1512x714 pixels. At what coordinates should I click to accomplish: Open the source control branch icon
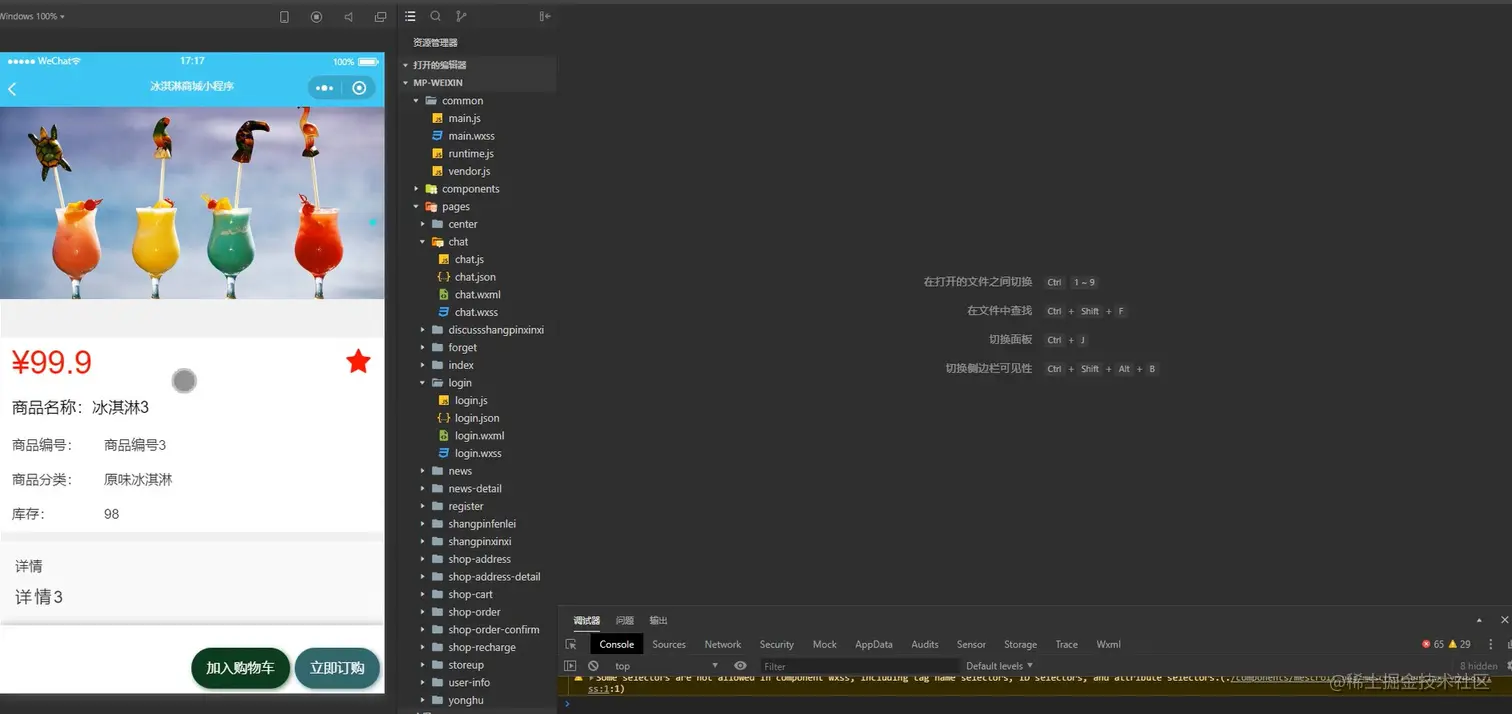461,16
